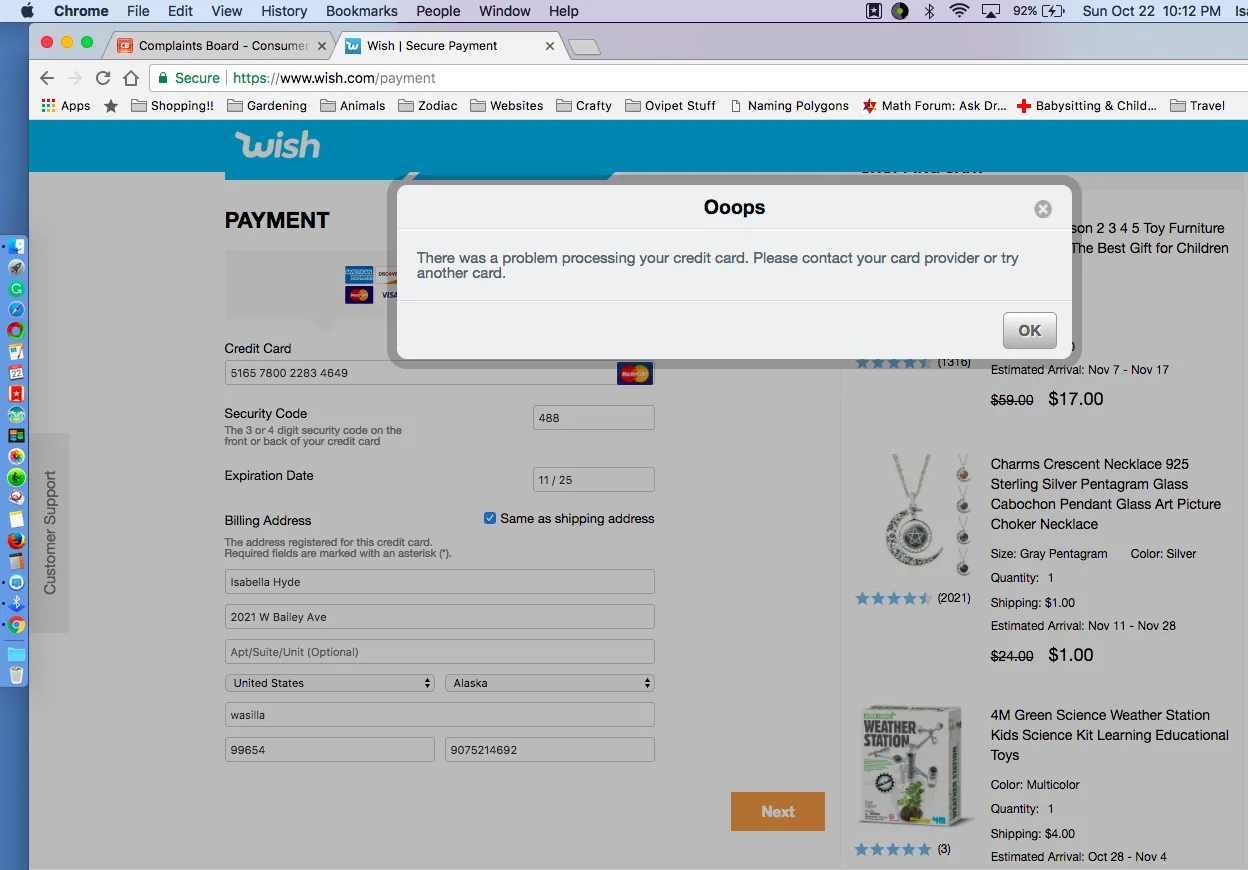1248x870 pixels.
Task: Click the Apt/Suite/Unit optional field
Action: point(440,652)
